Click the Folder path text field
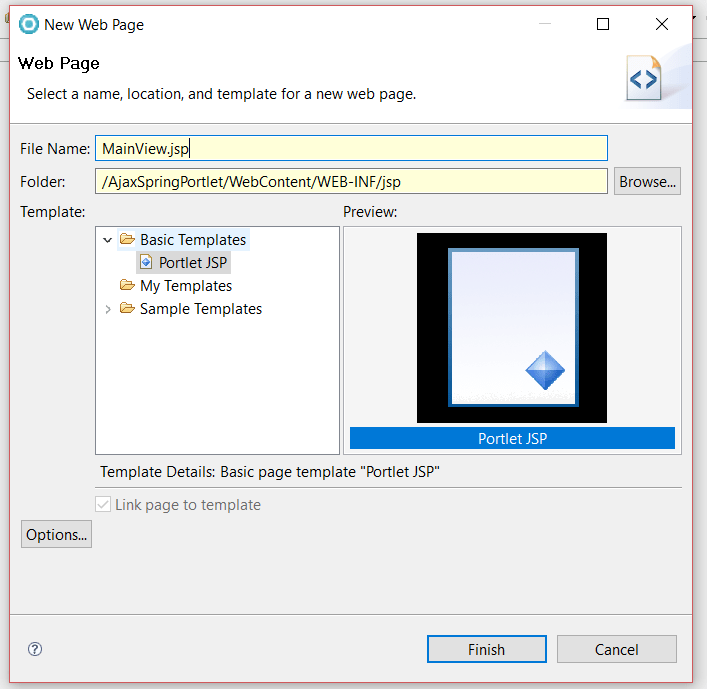This screenshot has width=707, height=689. tap(351, 181)
